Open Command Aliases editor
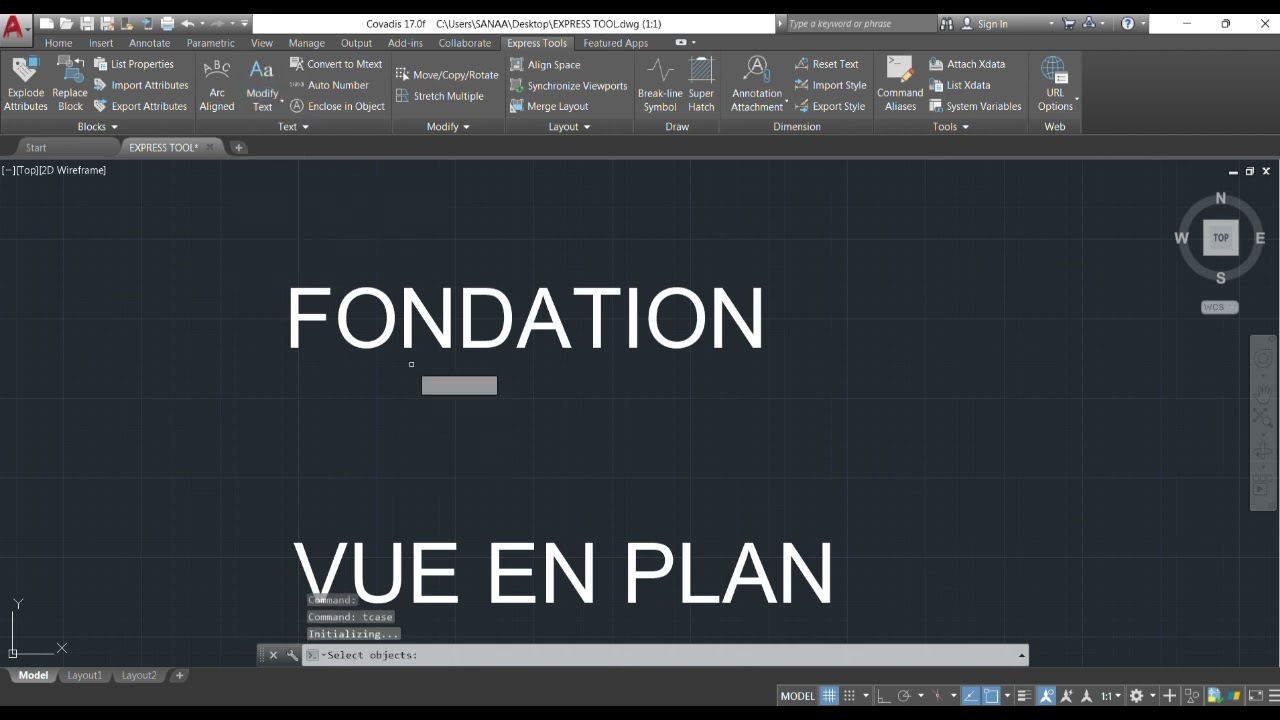Viewport: 1280px width, 720px height. tap(900, 84)
